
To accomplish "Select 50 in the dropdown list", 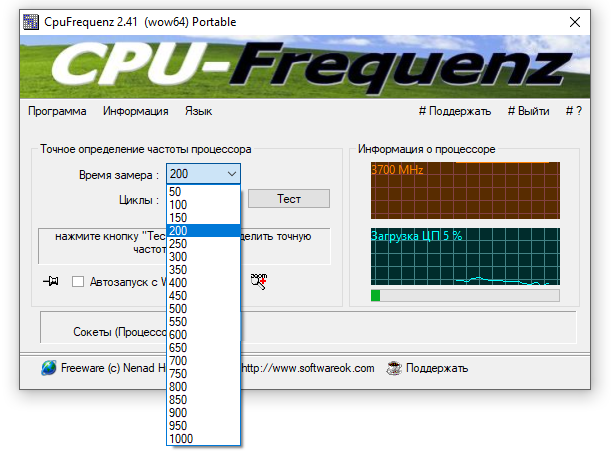I will [x=203, y=192].
